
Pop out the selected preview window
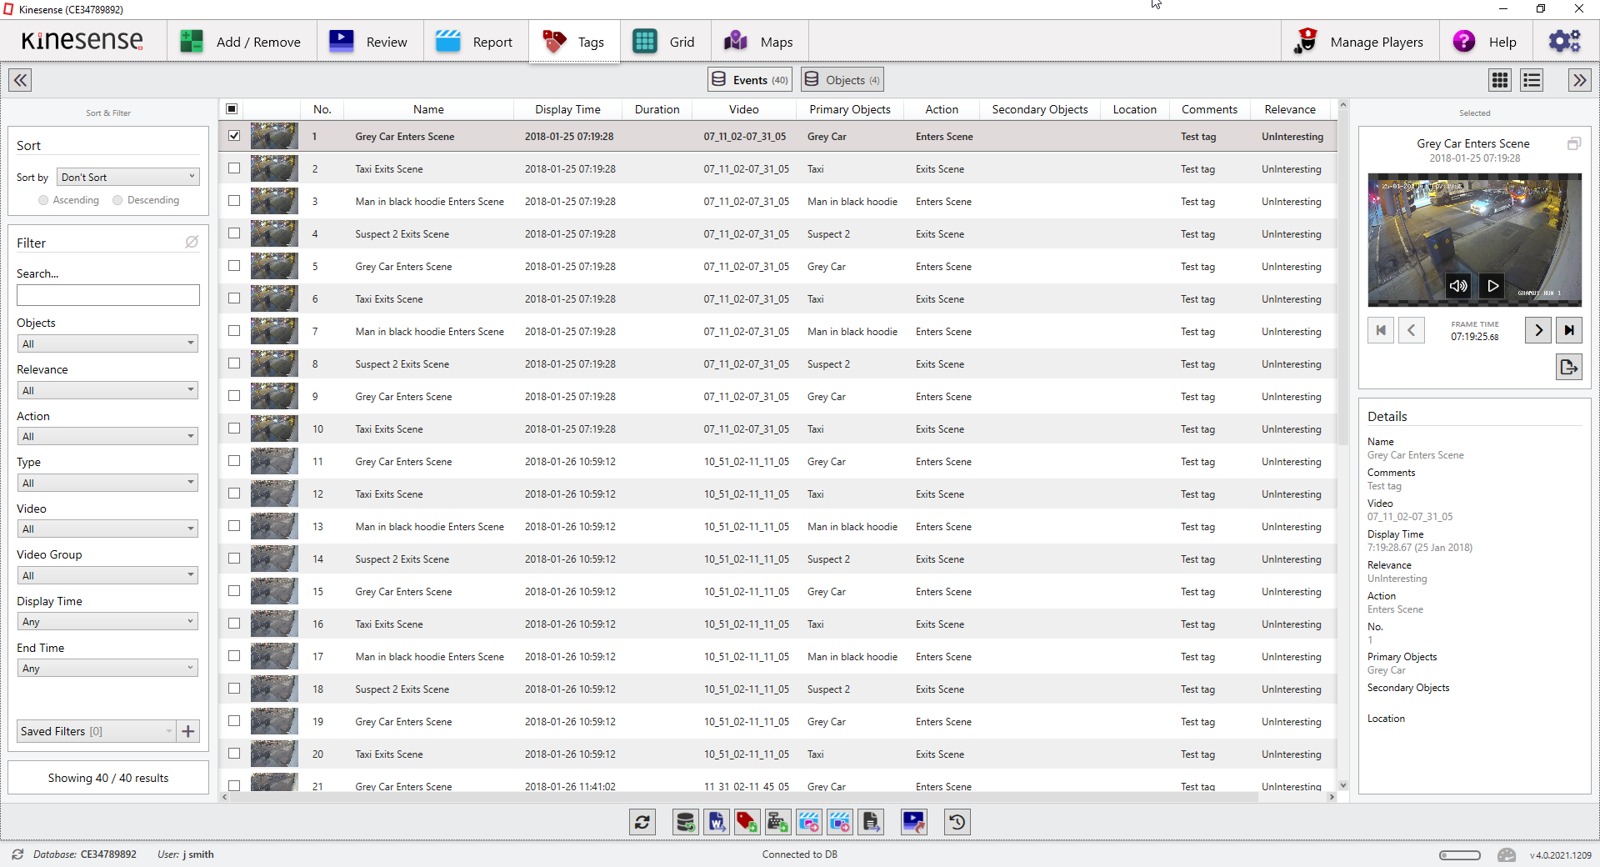1574,144
